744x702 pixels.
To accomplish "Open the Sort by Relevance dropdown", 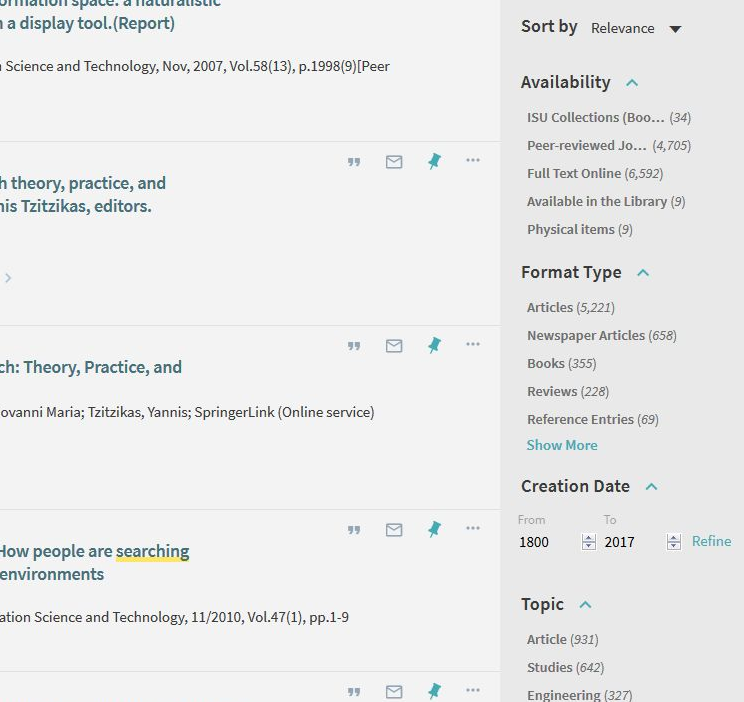I will pos(636,28).
